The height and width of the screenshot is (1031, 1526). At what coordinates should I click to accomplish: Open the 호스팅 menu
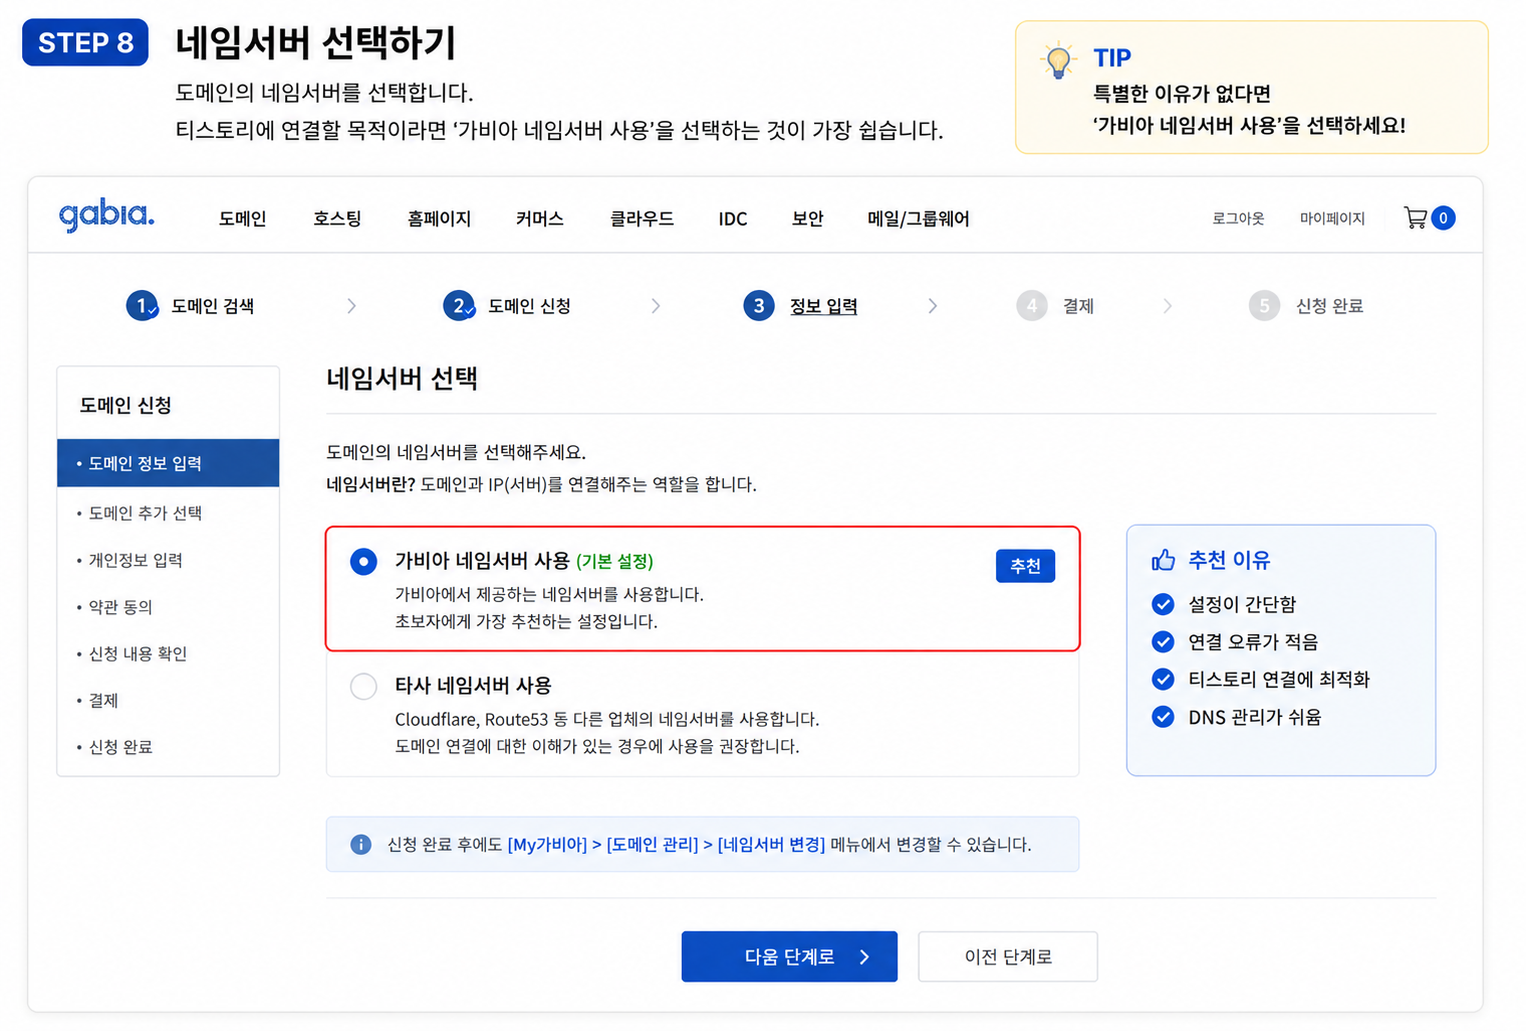tap(337, 219)
